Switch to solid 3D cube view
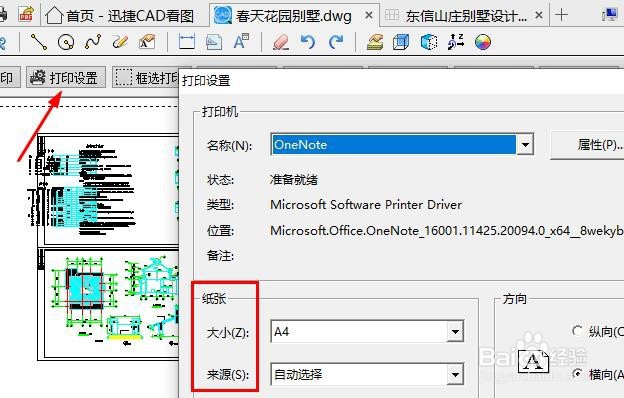This screenshot has width=624, height=398. [x=401, y=42]
